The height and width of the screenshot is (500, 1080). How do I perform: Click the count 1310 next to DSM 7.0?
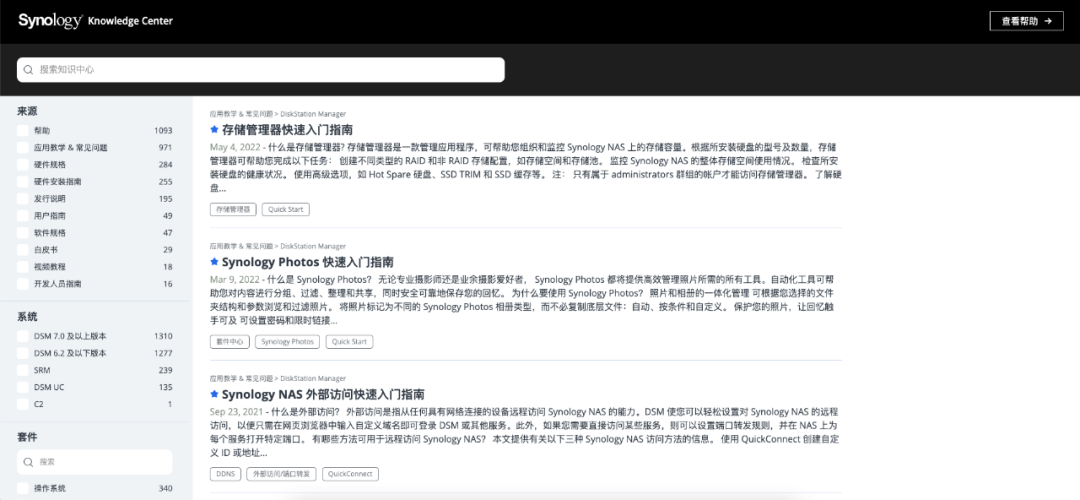[x=163, y=336]
